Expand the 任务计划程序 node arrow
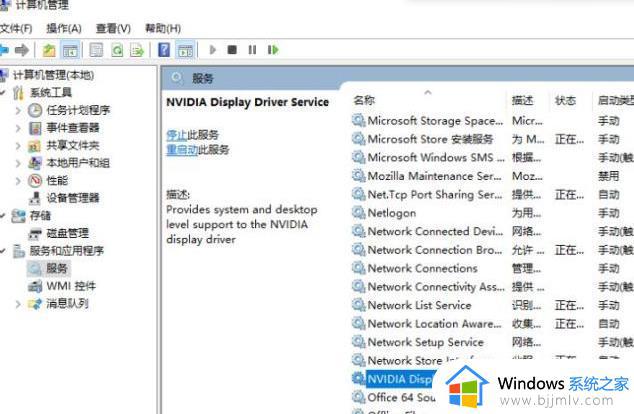Viewport: 634px width, 414px height. 18,110
